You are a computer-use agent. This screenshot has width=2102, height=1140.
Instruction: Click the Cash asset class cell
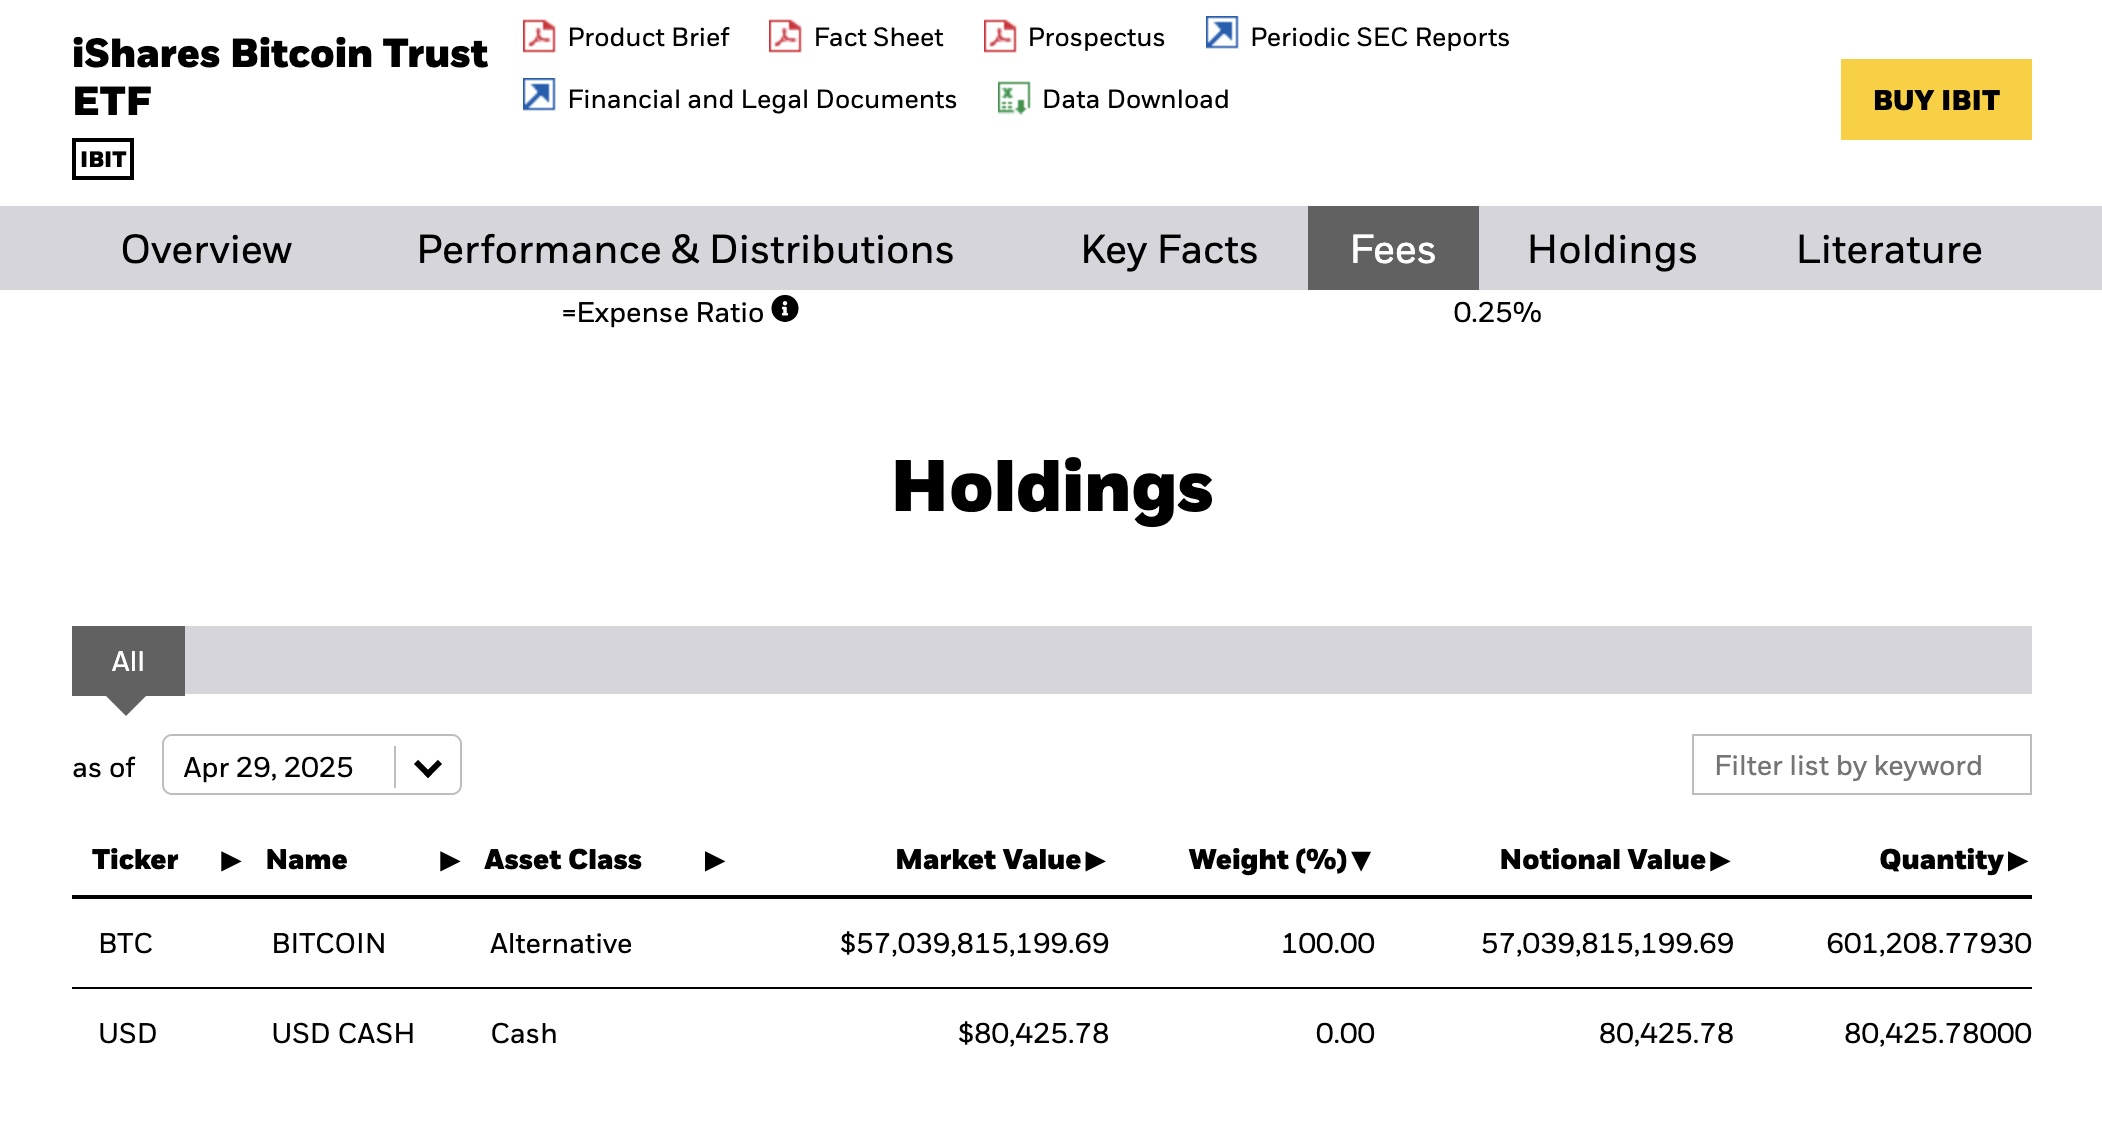pos(524,1033)
